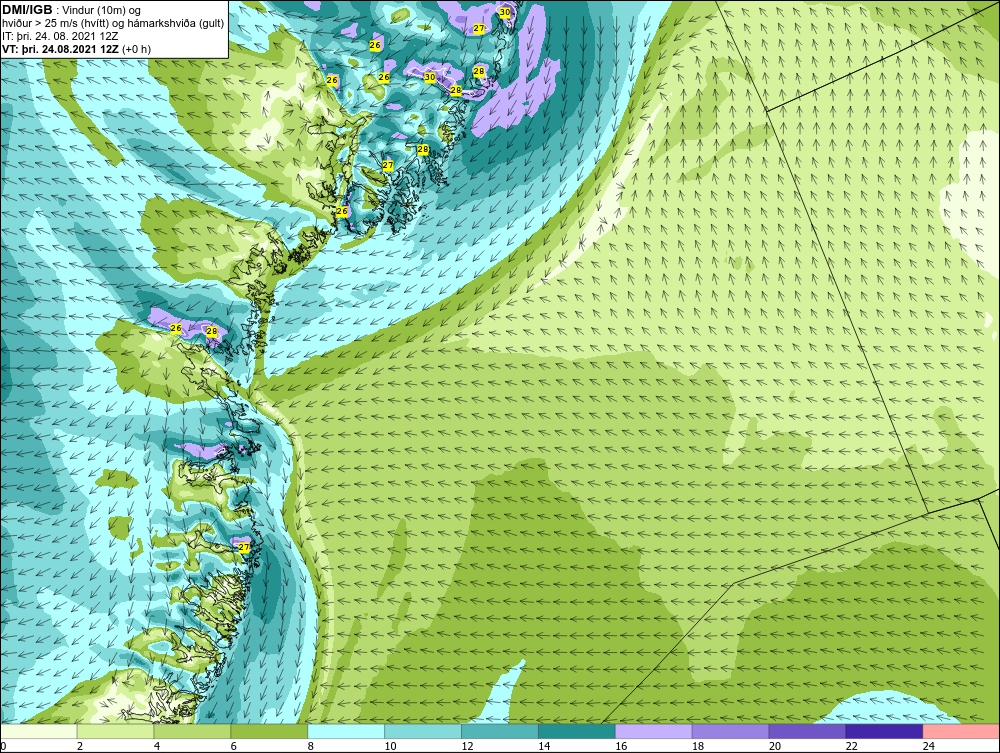
Task: Select the 18–20 m/s purple legend swatch
Action: [730, 731]
